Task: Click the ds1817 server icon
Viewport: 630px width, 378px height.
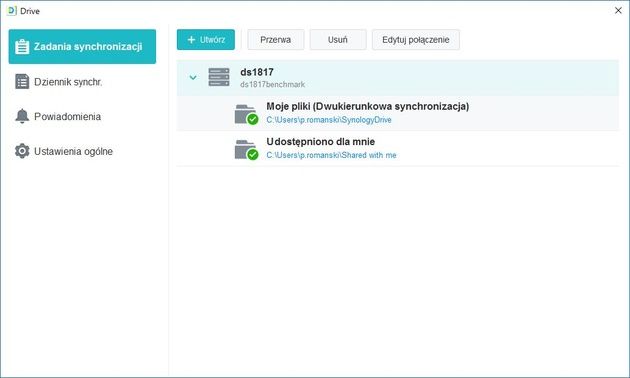Action: click(x=219, y=77)
